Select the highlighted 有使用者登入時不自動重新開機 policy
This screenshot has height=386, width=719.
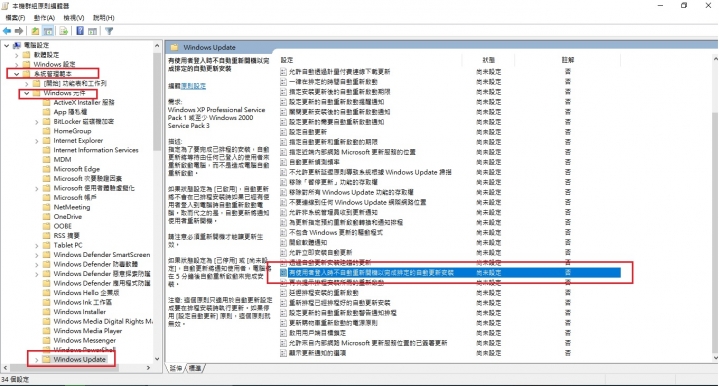pos(449,273)
